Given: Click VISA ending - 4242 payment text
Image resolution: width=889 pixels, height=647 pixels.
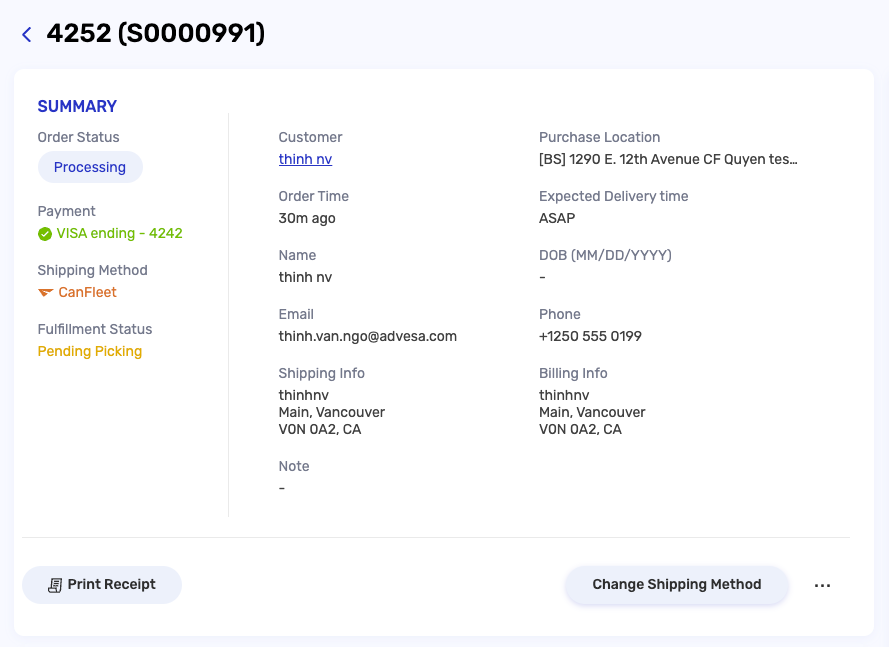Looking at the screenshot, I should tap(119, 234).
